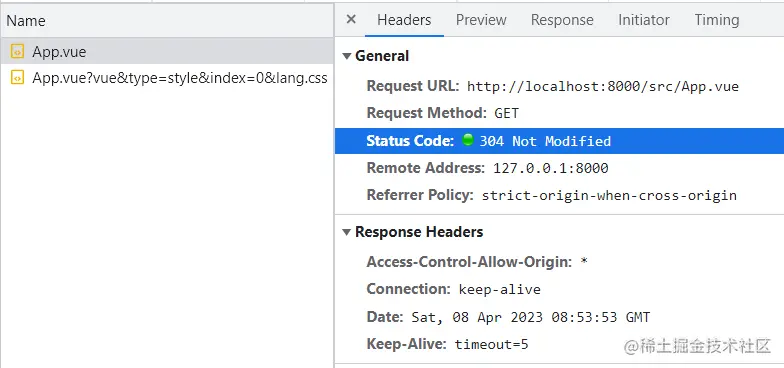Click the Keep-Alive timeout=5 header row
The image size is (784, 368).
click(560, 344)
